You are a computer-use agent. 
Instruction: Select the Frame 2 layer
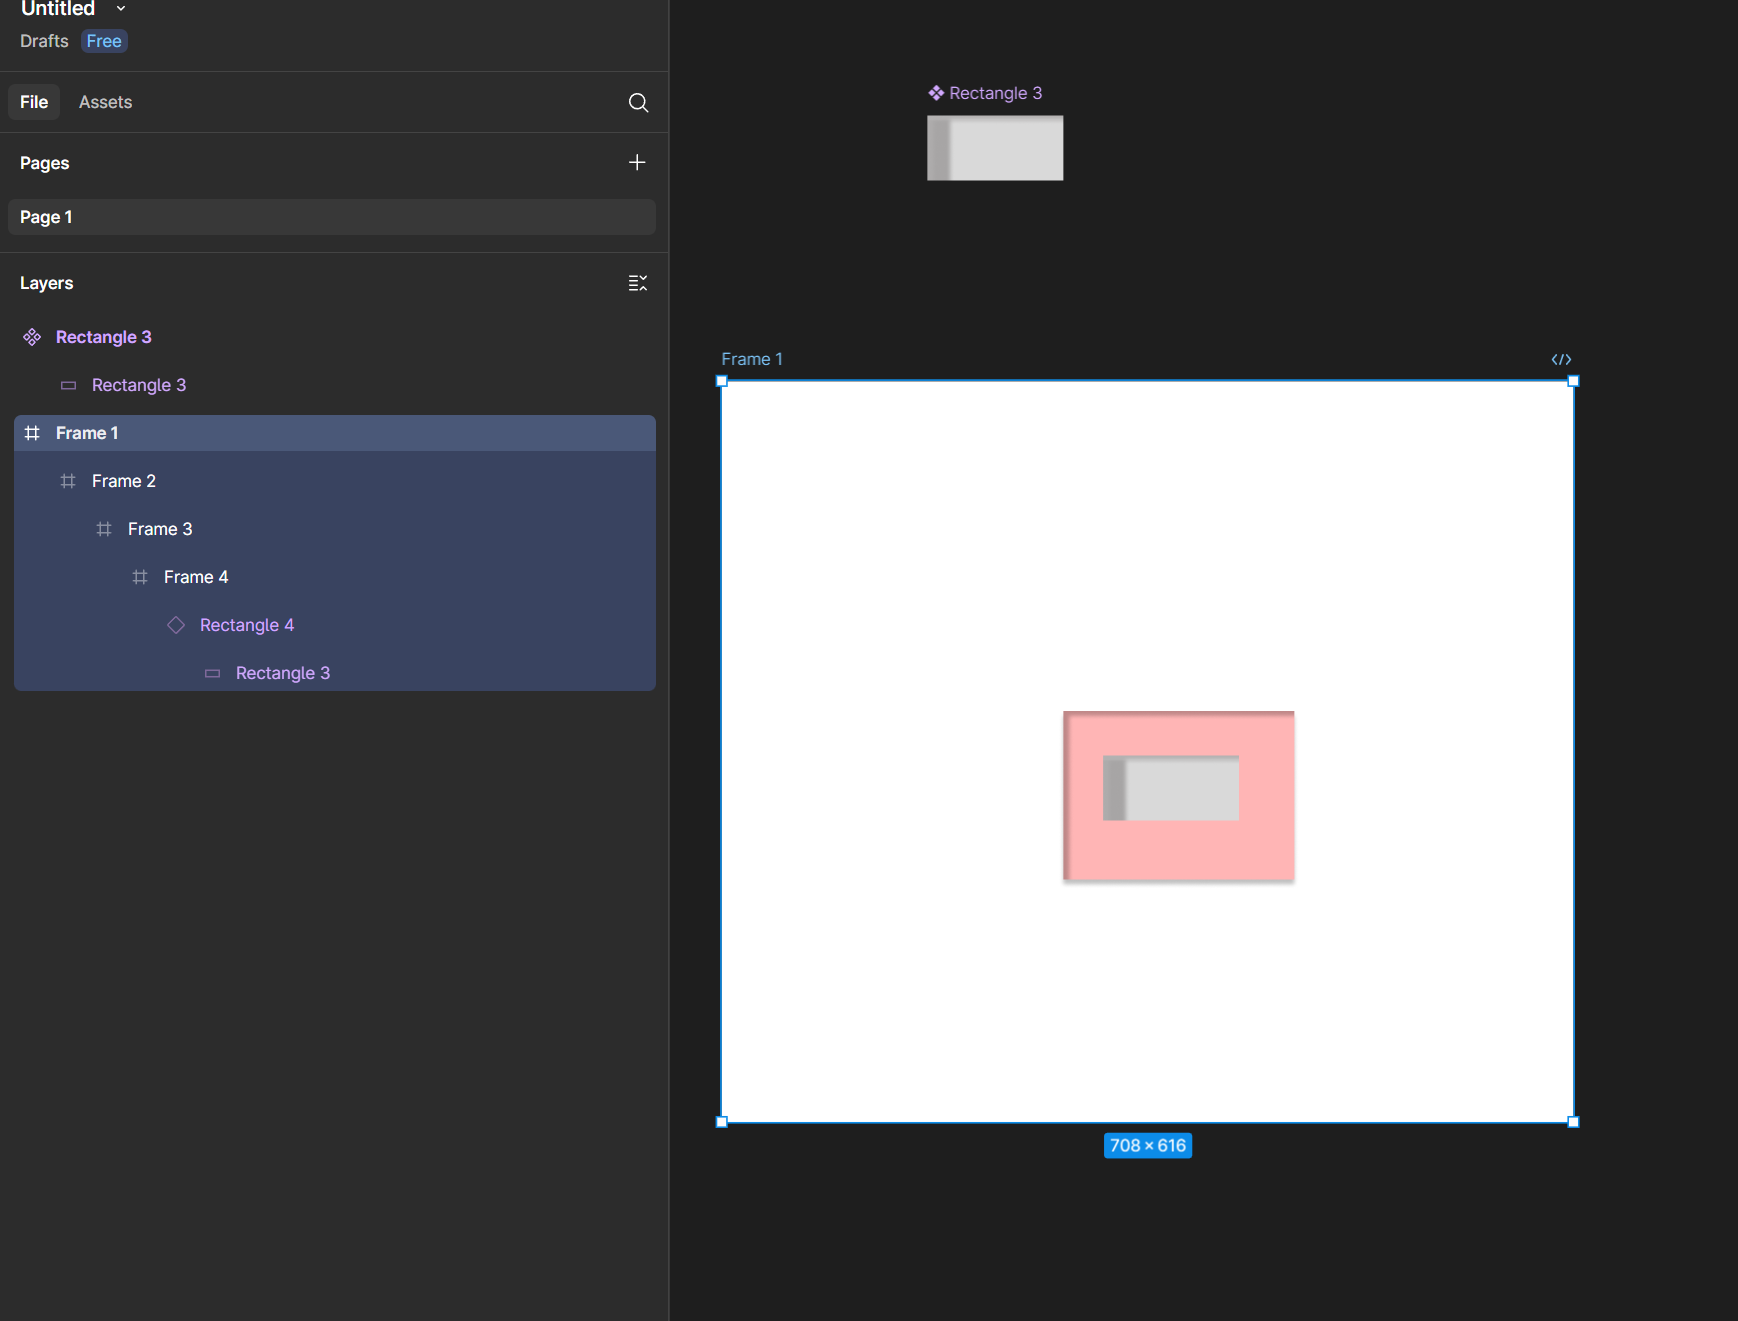(335, 481)
